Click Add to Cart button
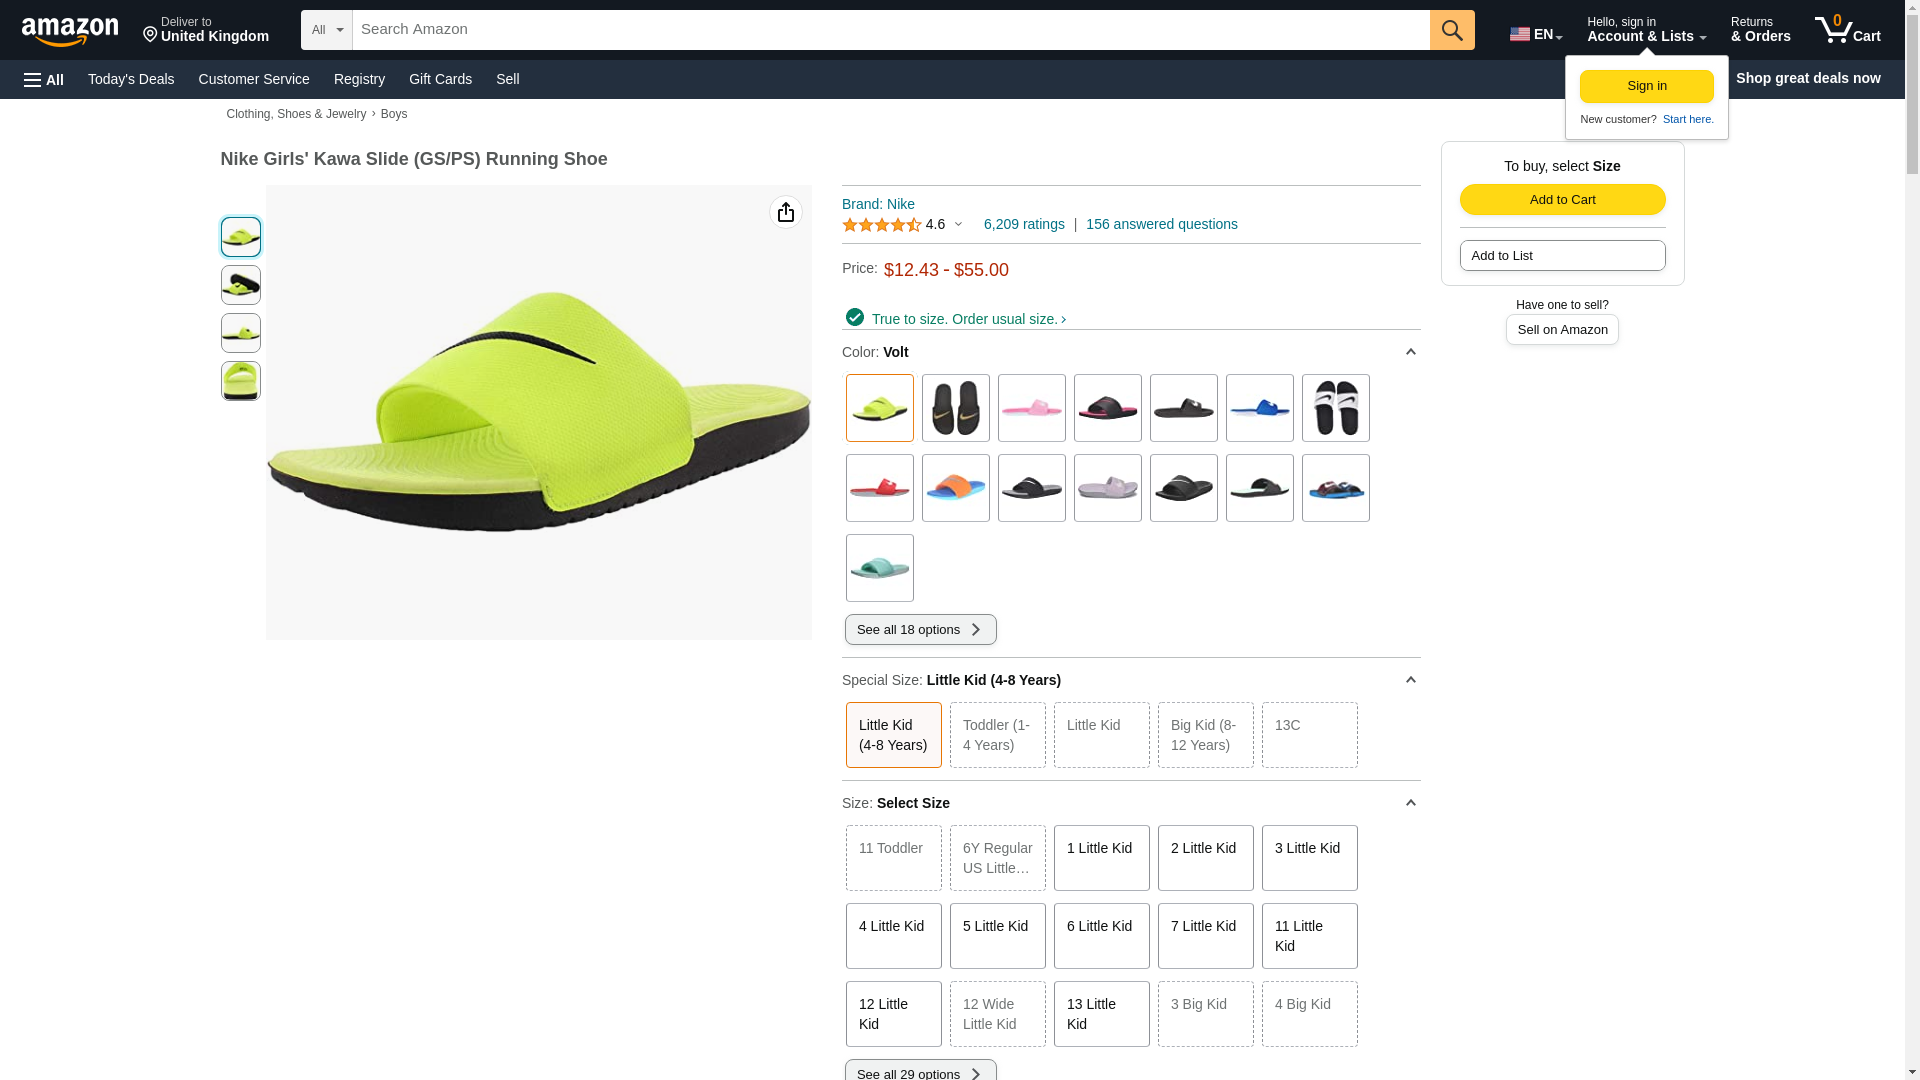The width and height of the screenshot is (1920, 1080). click(x=1561, y=199)
